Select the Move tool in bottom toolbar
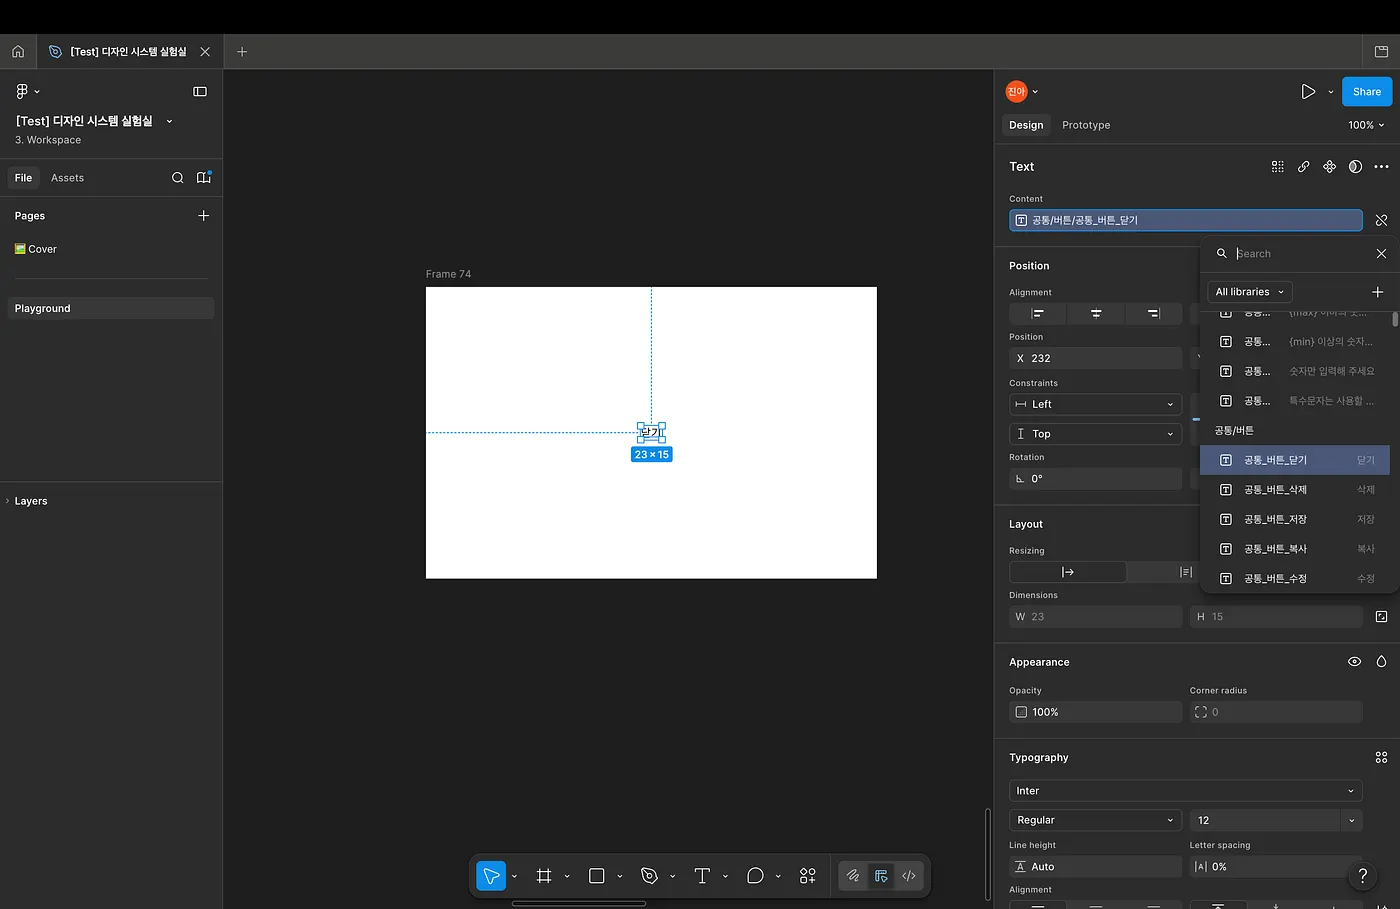Viewport: 1400px width, 909px height. [x=491, y=876]
